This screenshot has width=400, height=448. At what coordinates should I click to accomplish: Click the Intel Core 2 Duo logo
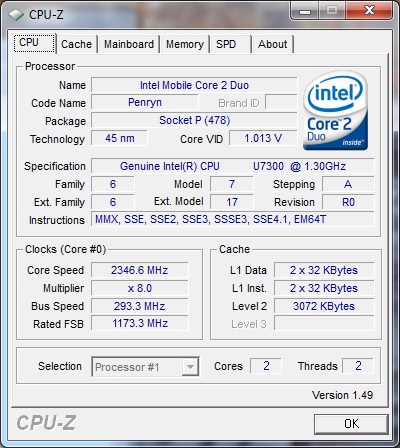pyautogui.click(x=336, y=110)
